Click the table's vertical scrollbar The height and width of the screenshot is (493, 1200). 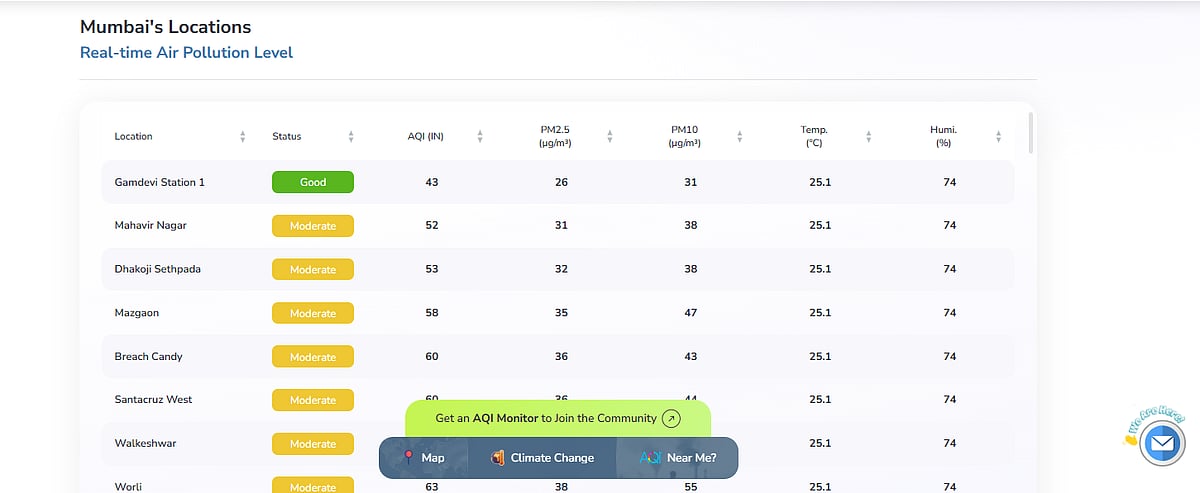coord(1030,133)
